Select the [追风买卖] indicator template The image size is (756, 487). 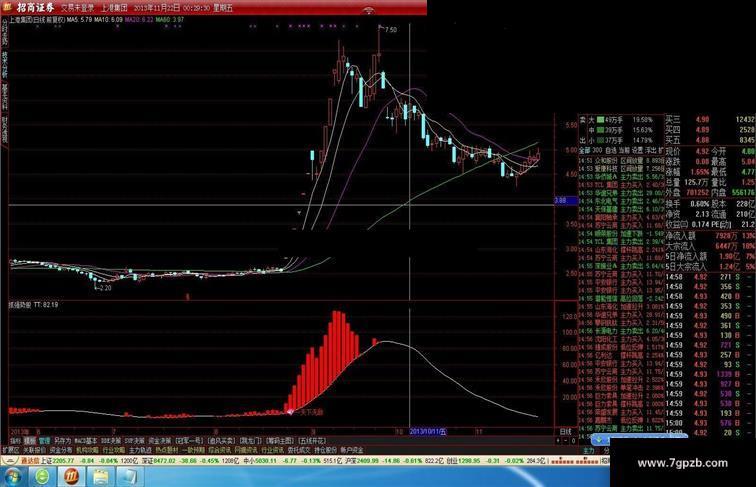pyautogui.click(x=221, y=441)
